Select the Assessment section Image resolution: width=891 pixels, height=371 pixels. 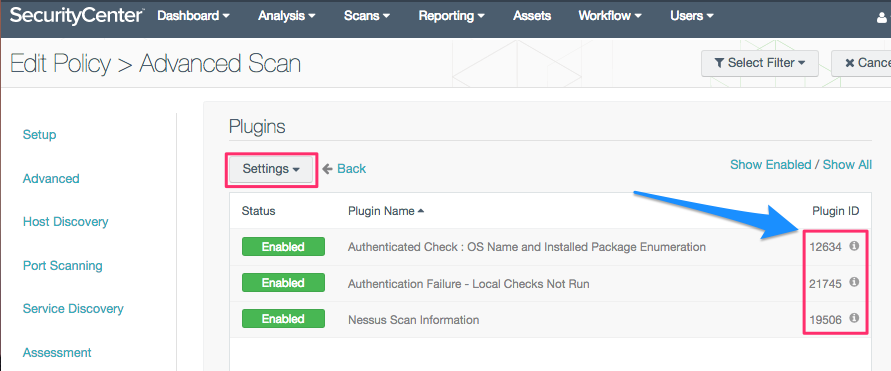pyautogui.click(x=57, y=352)
